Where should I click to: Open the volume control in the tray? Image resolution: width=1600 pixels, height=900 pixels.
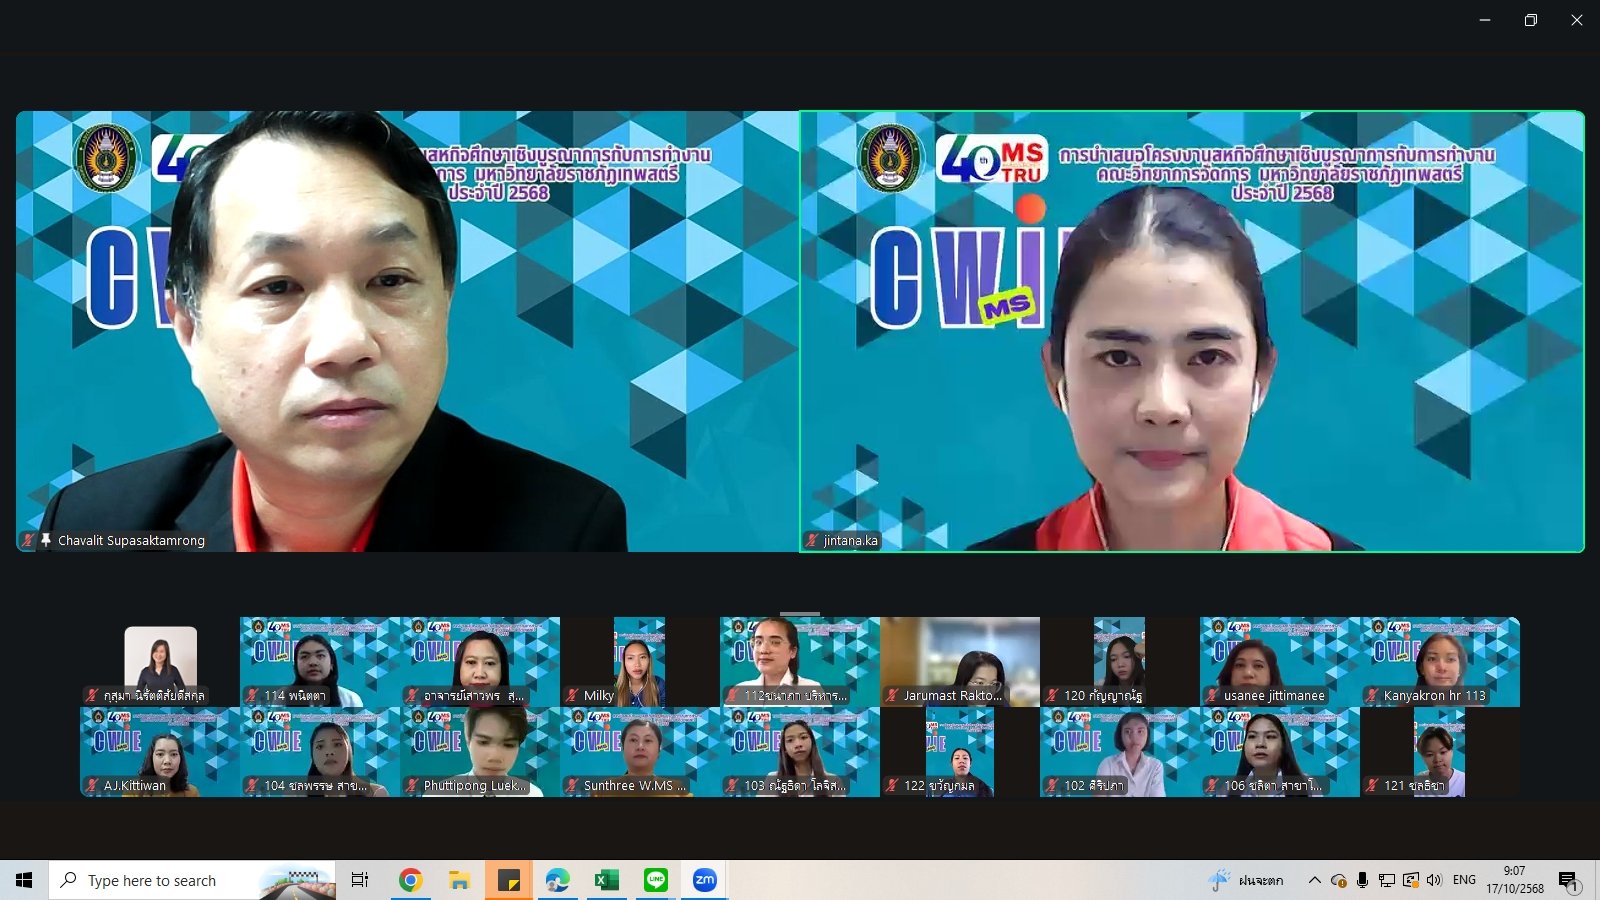[1434, 880]
